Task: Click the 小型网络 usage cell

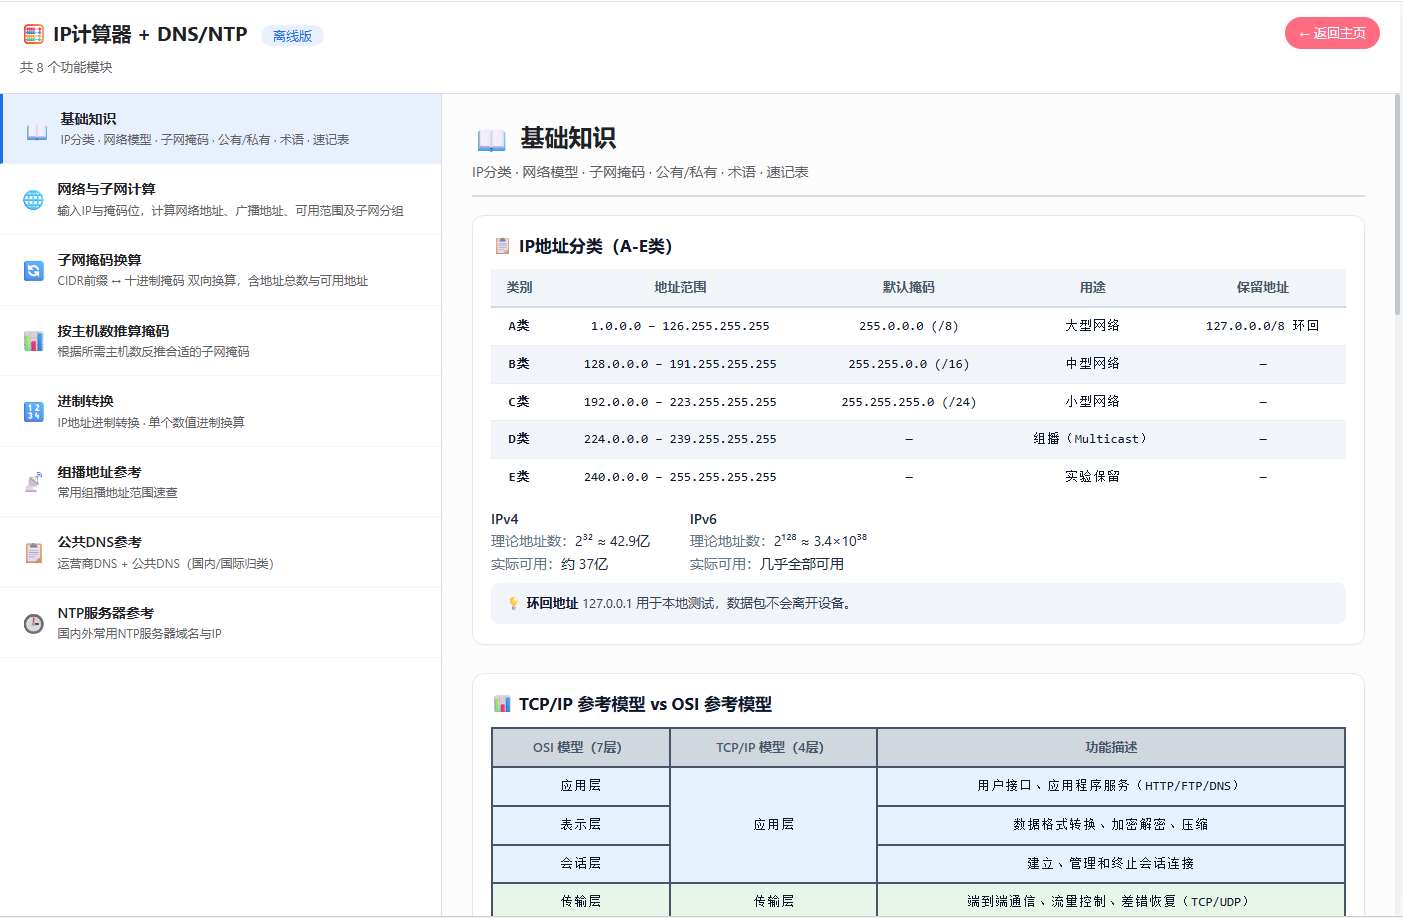Action: pyautogui.click(x=1092, y=402)
